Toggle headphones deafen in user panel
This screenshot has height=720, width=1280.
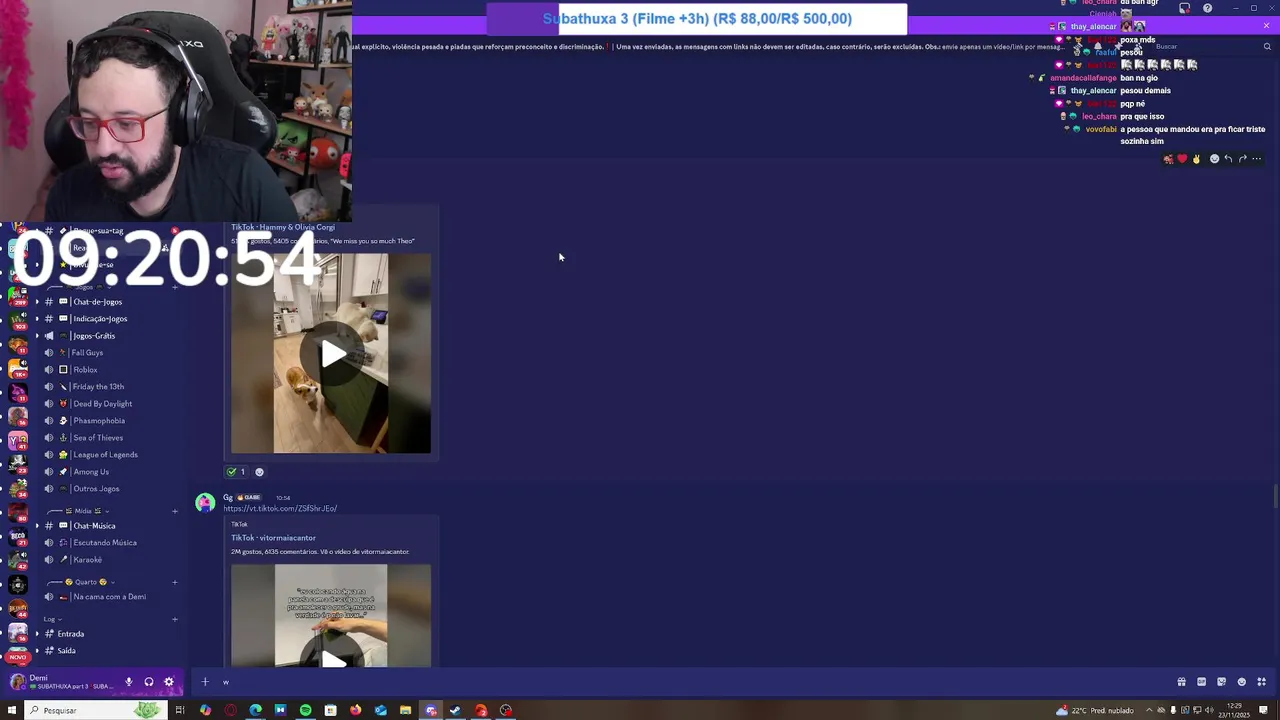point(149,682)
